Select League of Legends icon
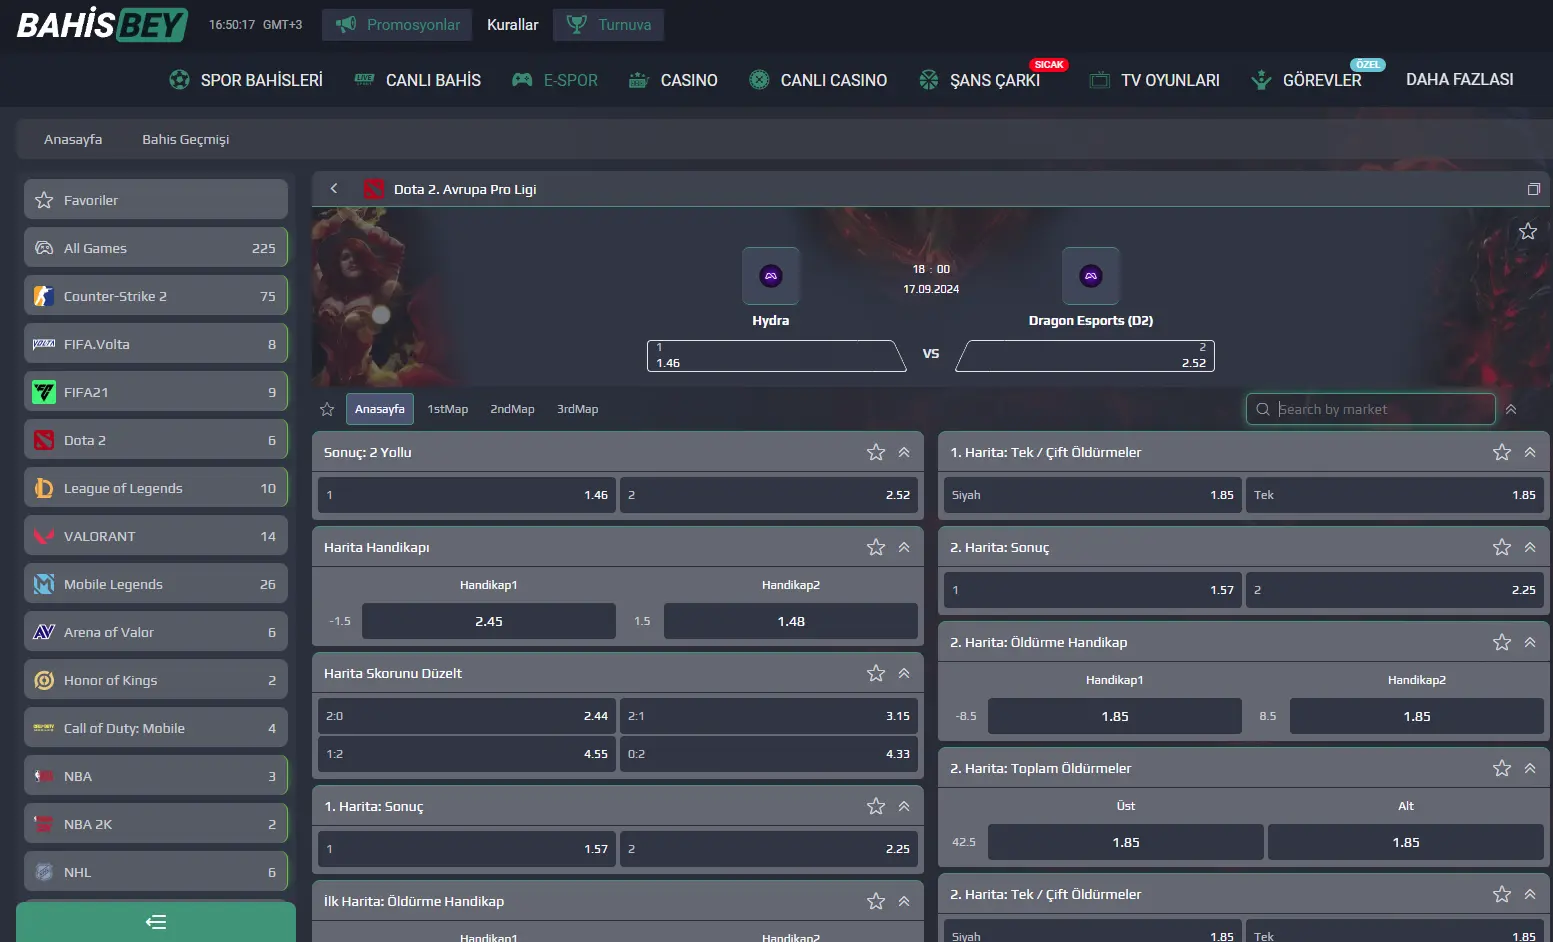Viewport: 1553px width, 942px height. click(x=44, y=488)
